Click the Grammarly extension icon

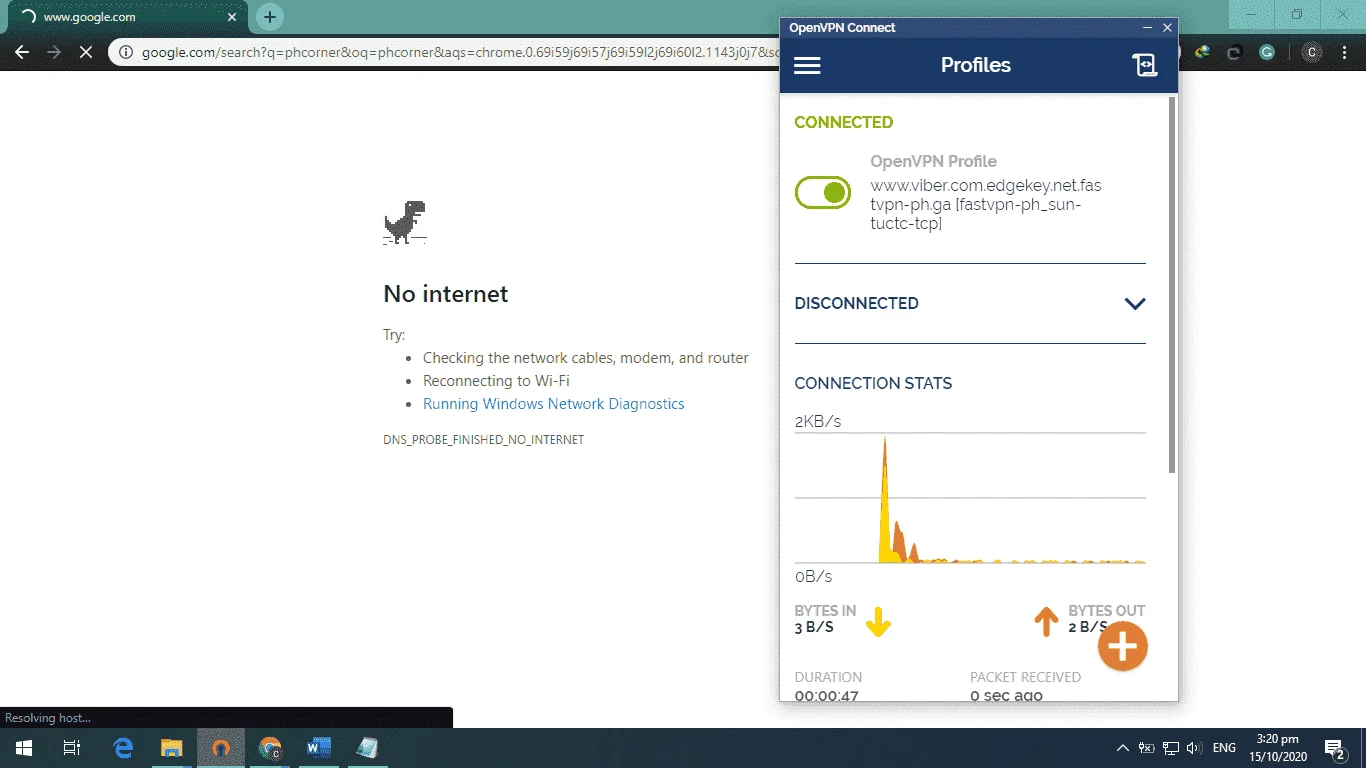pos(1266,52)
